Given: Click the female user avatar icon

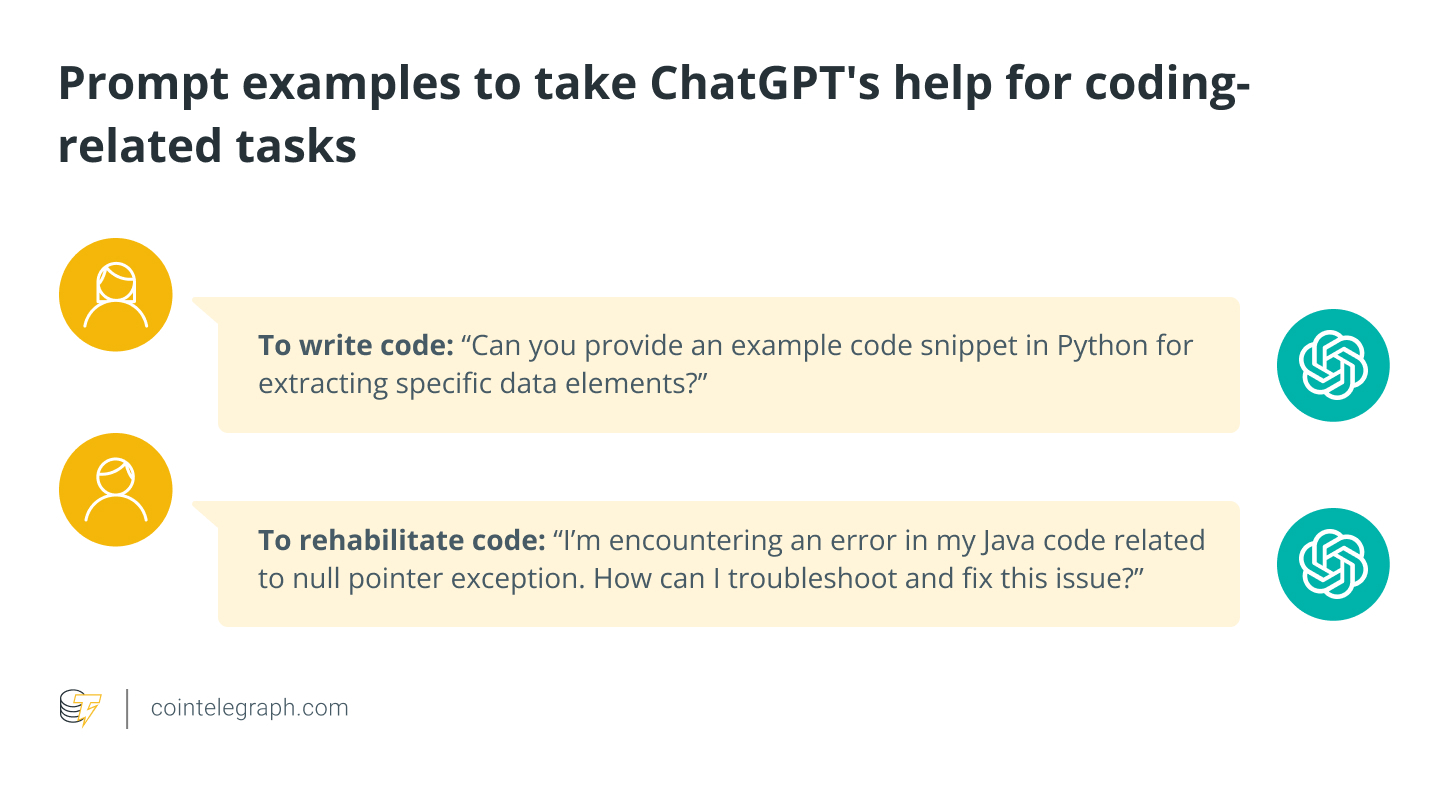Looking at the screenshot, I should point(115,295).
